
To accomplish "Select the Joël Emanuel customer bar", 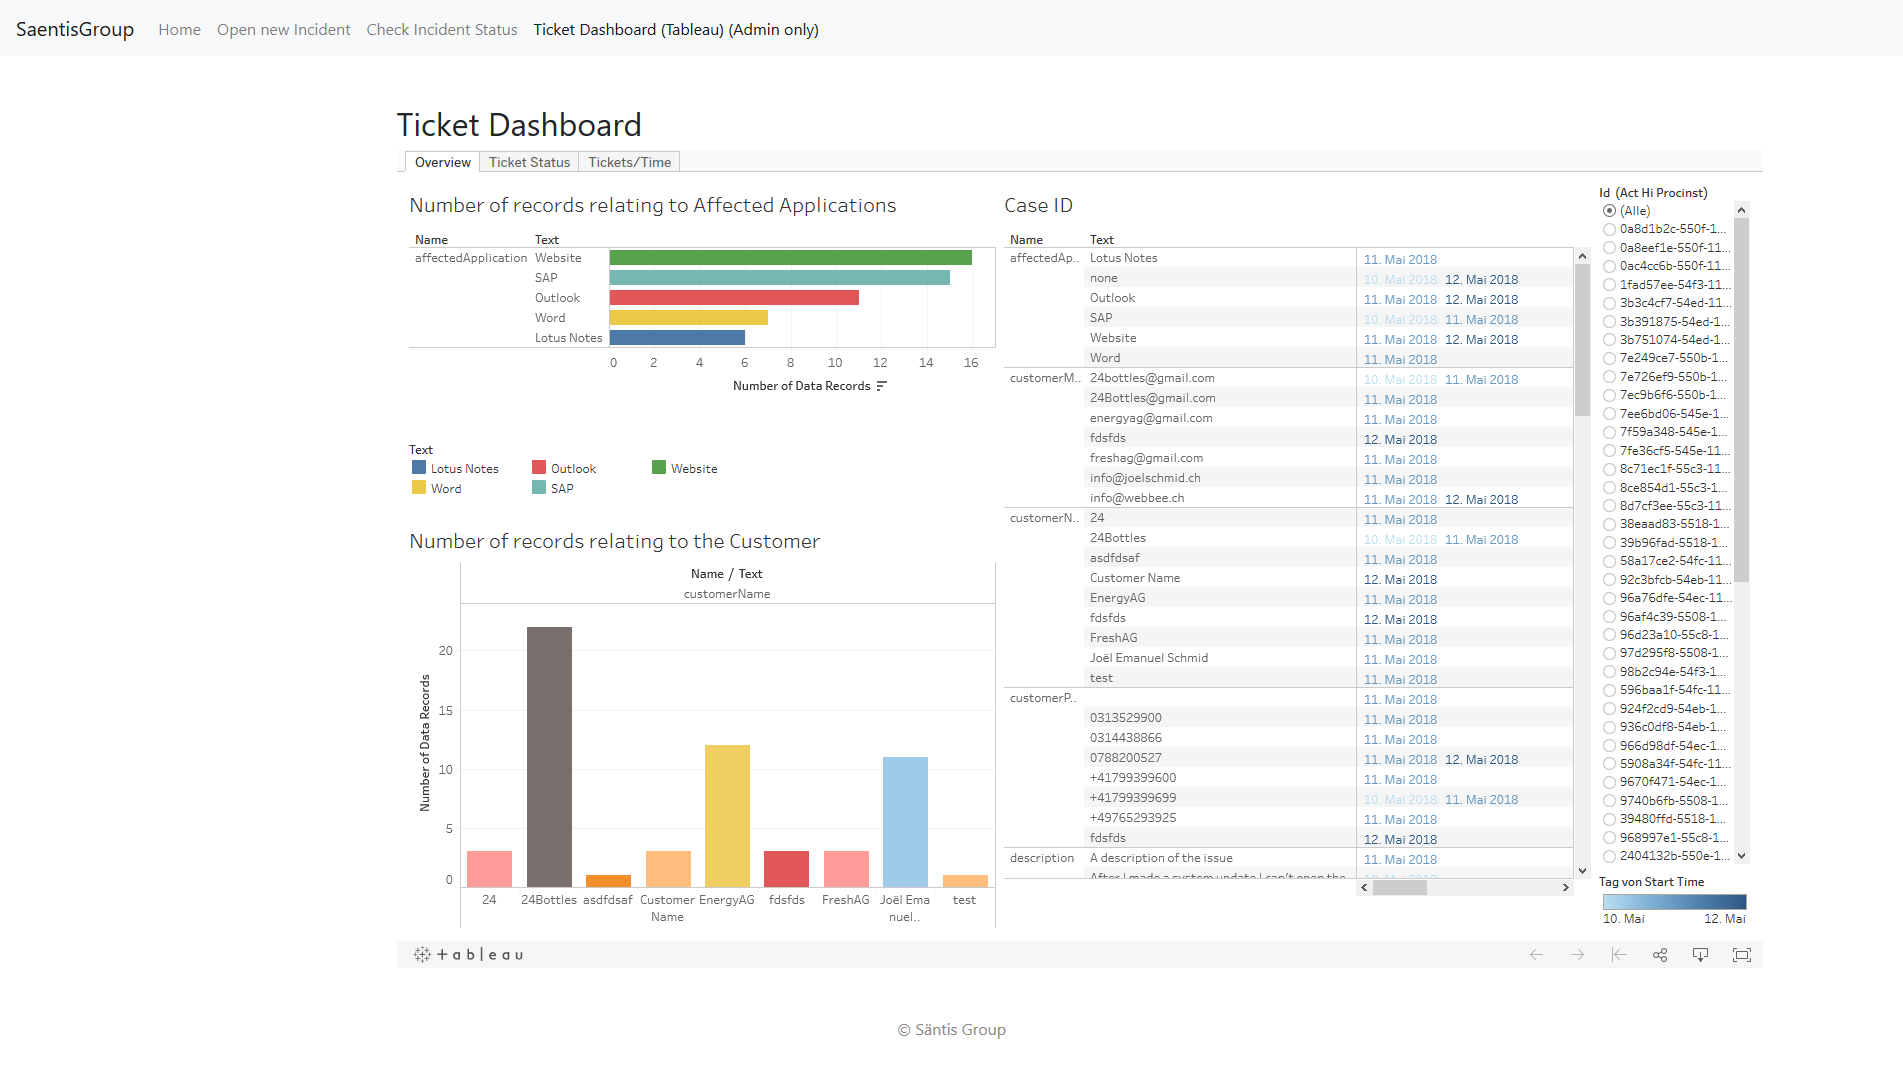I will (x=905, y=822).
